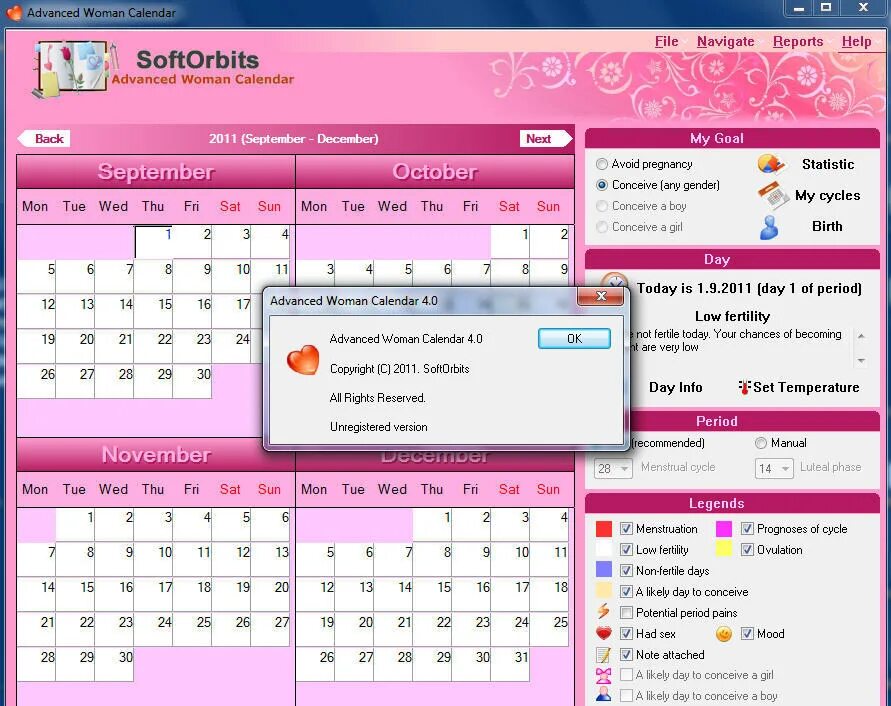The image size is (891, 706).
Task: Click OK in the About dialog
Action: pyautogui.click(x=574, y=339)
